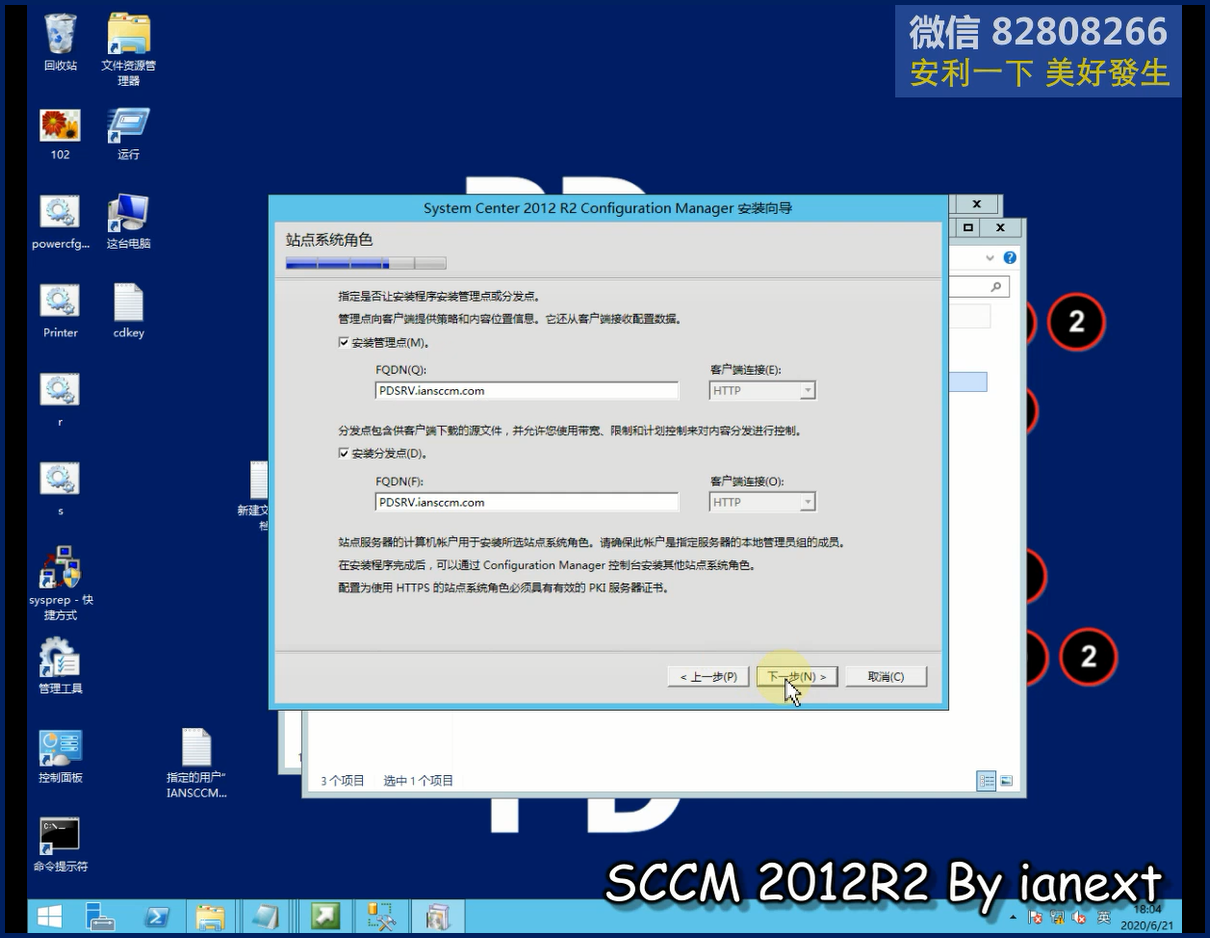Open the taskbar clock showing 18:04
The image size is (1210, 938).
[1148, 917]
